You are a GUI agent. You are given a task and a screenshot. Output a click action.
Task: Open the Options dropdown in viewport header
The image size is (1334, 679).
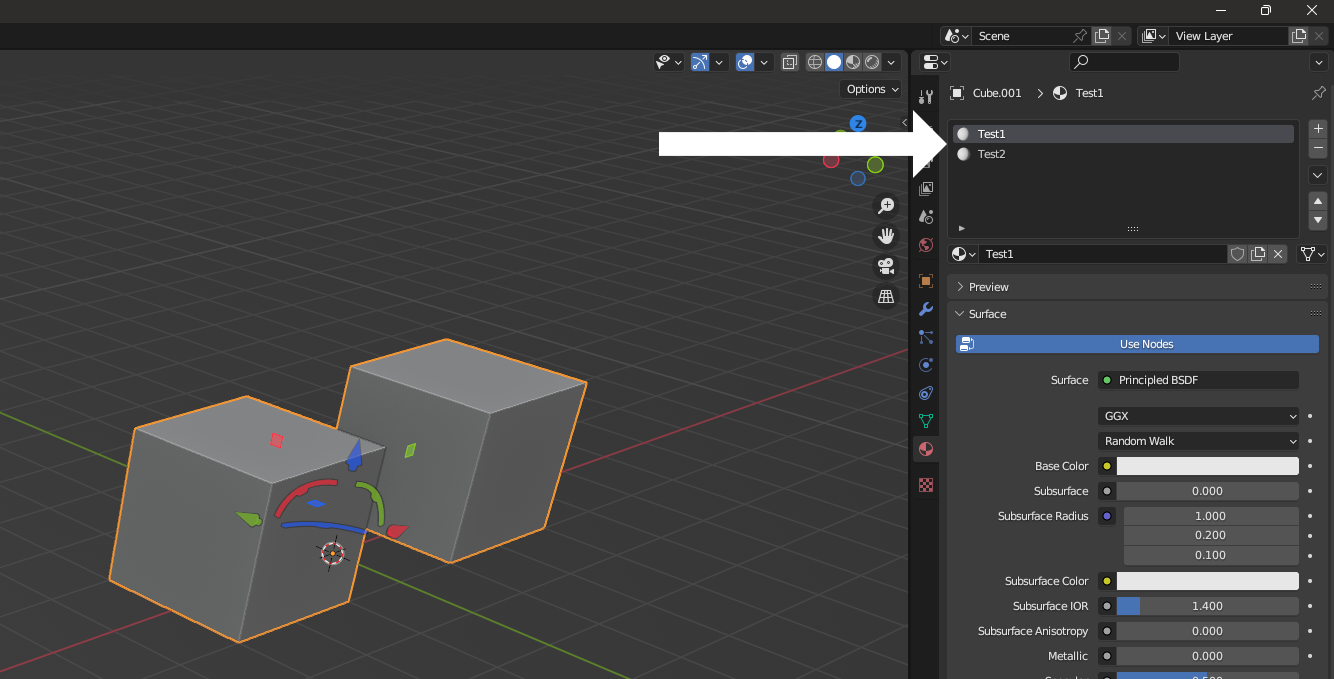868,89
